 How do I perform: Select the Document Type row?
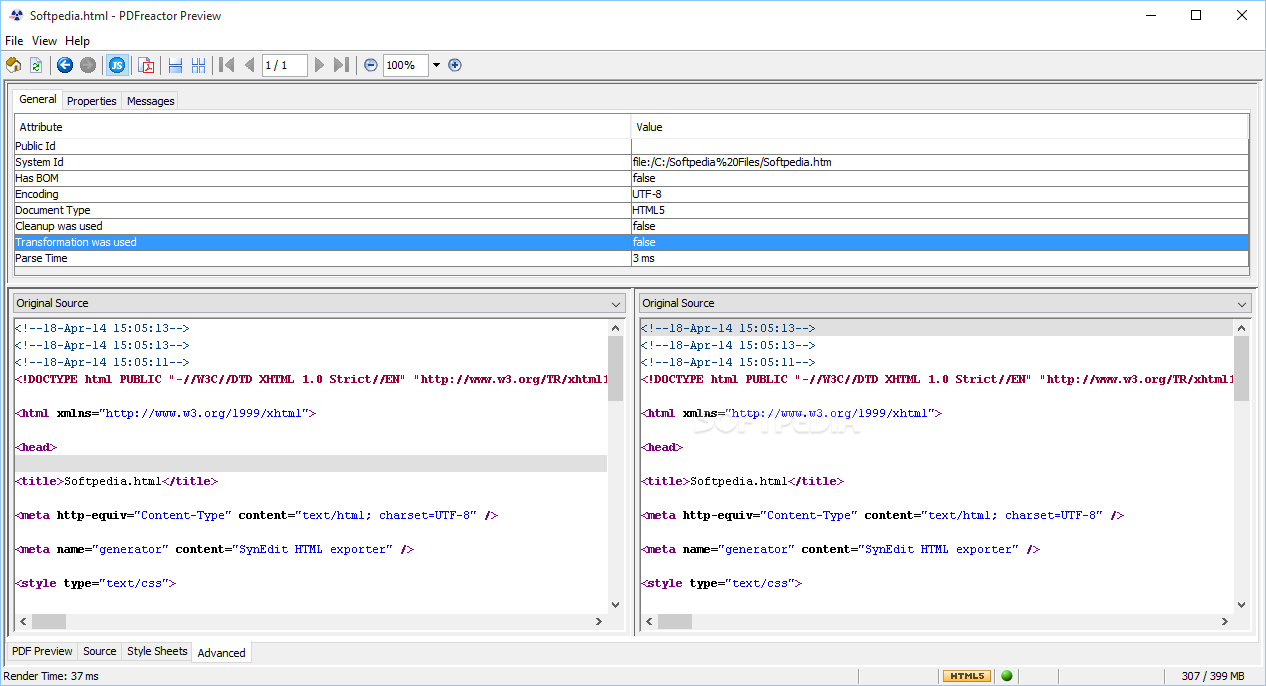pyautogui.click(x=632, y=210)
